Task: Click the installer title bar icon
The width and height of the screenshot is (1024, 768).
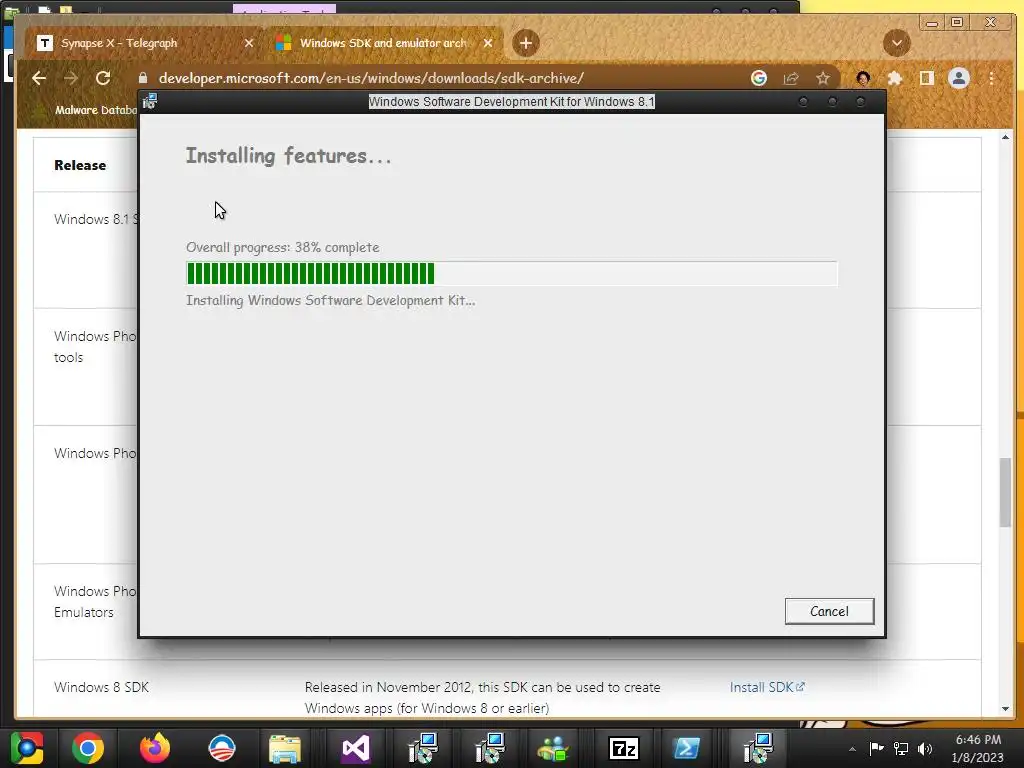Action: (150, 101)
